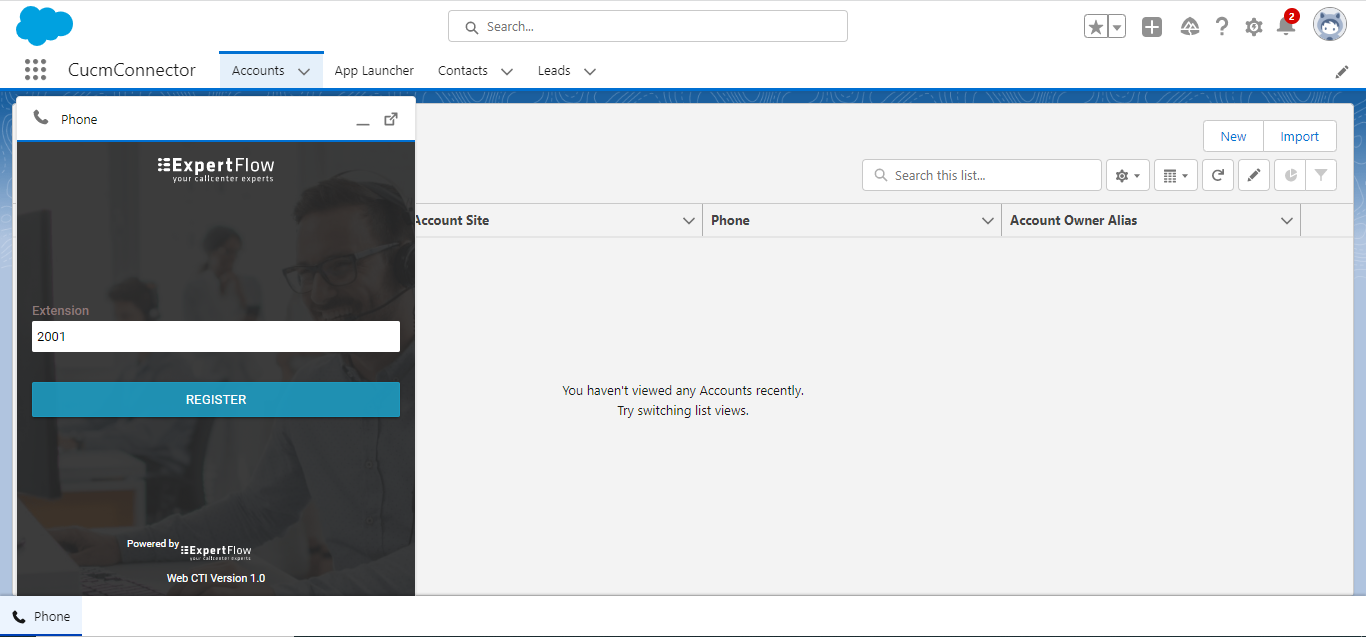Focus the Extension input field
Image resolution: width=1366 pixels, height=637 pixels.
coord(216,337)
